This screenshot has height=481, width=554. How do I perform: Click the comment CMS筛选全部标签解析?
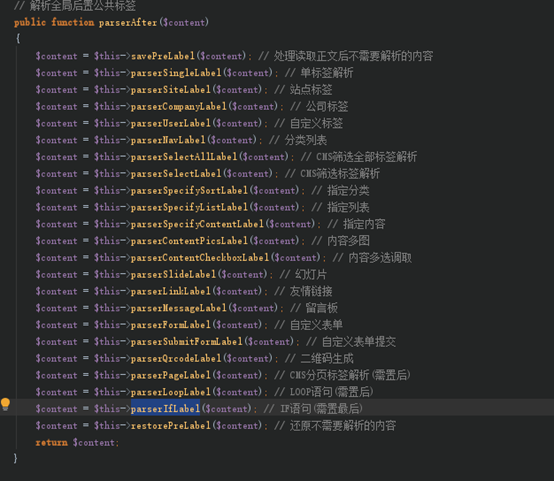(x=366, y=157)
